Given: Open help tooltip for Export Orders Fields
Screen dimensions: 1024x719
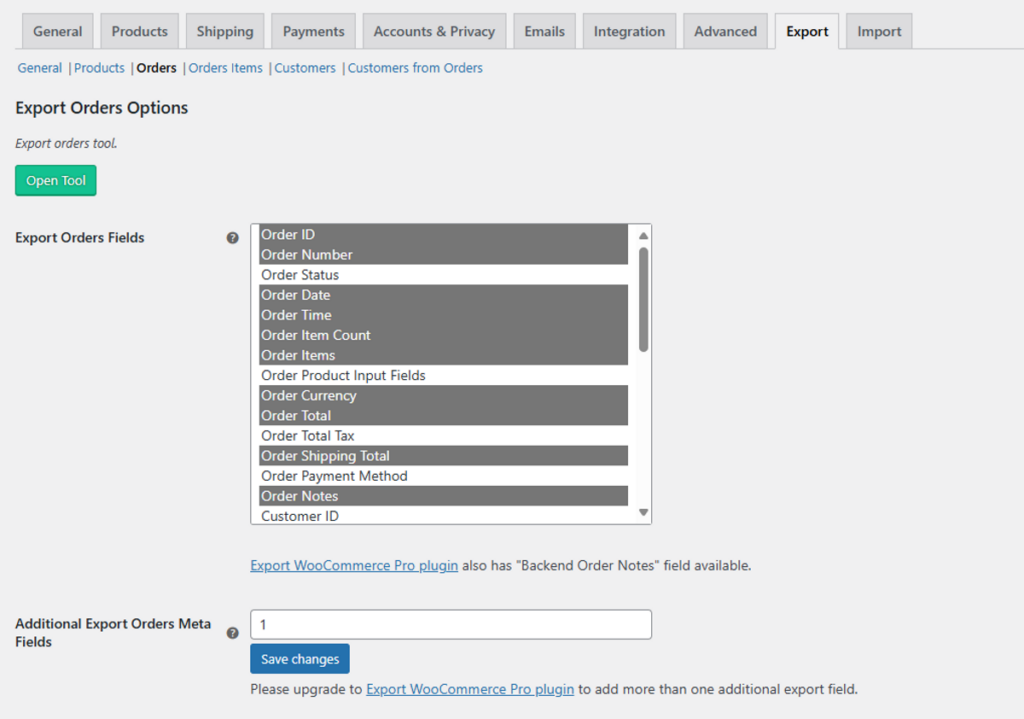Looking at the screenshot, I should tap(232, 238).
